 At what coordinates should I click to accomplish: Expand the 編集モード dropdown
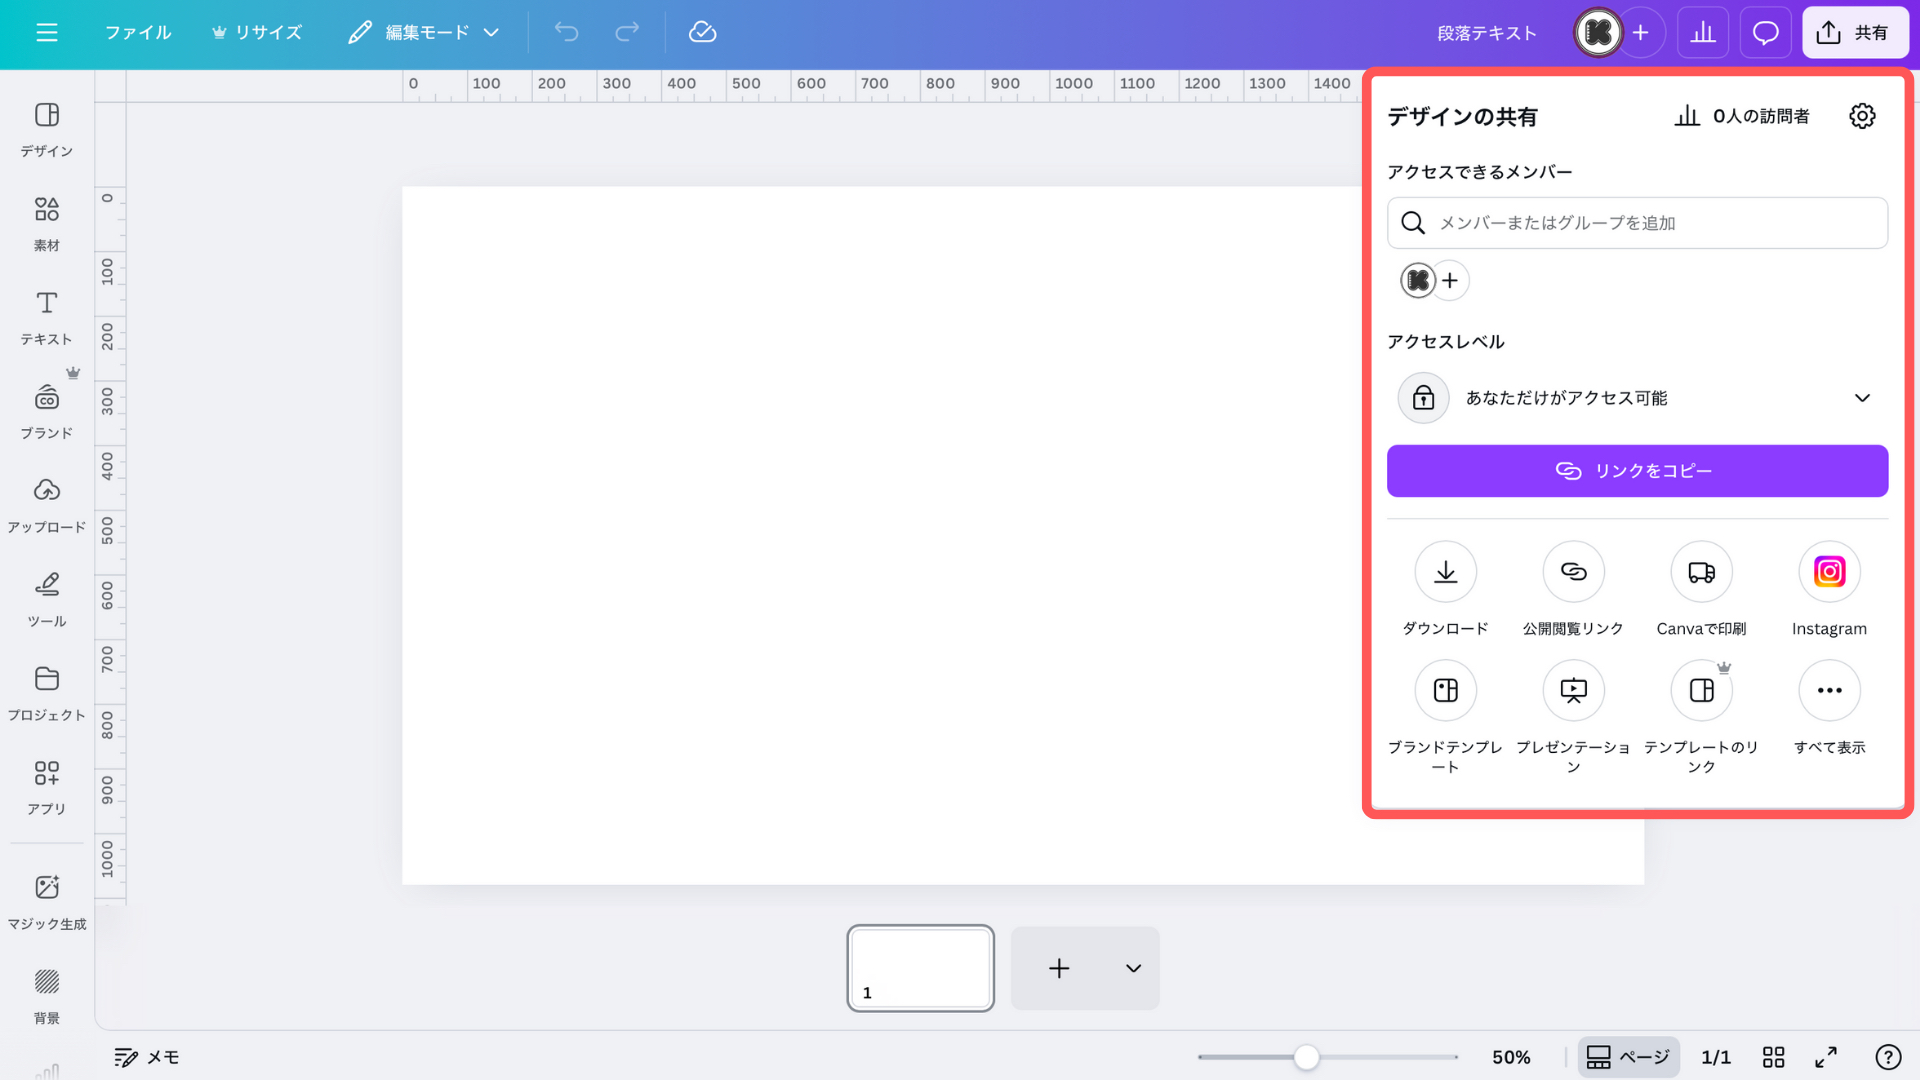424,33
